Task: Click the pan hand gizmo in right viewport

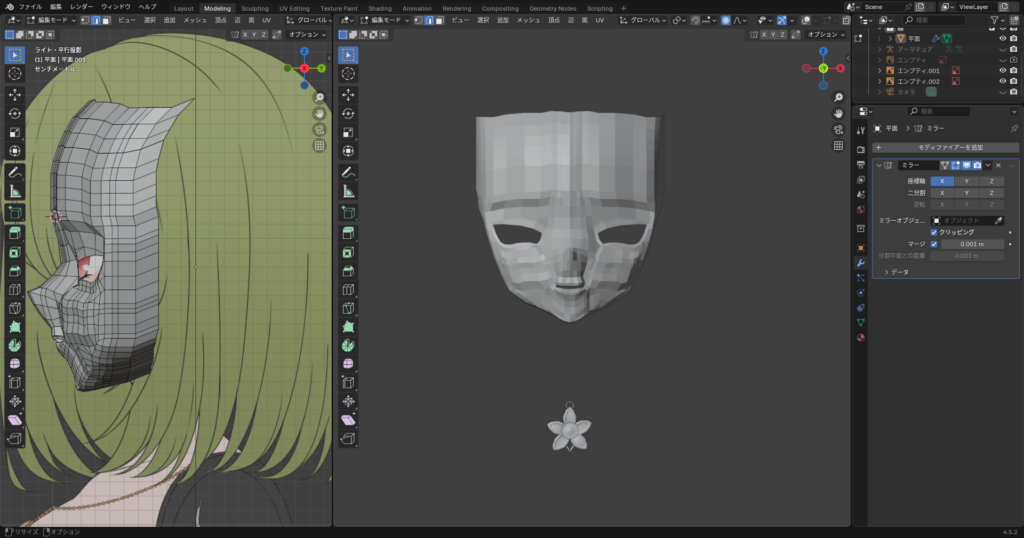Action: 839,114
